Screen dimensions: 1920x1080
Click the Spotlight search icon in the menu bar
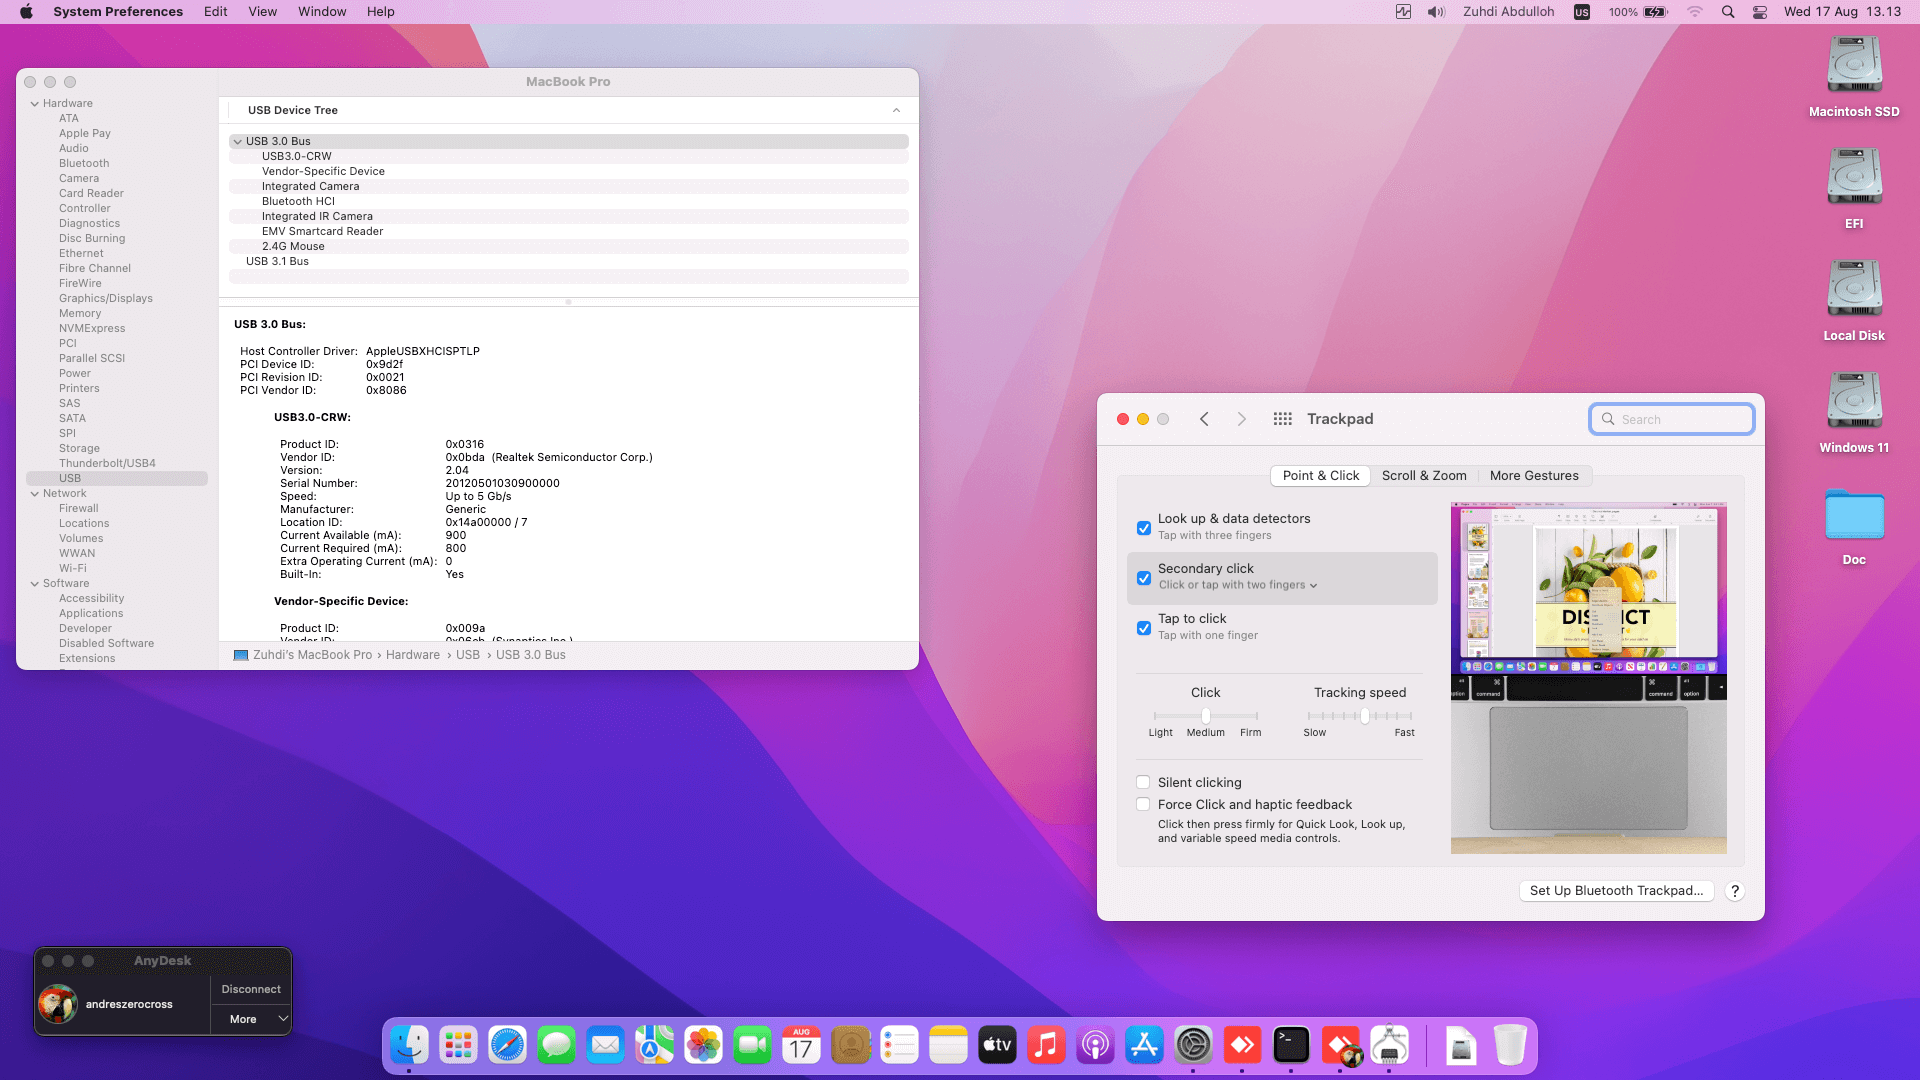pyautogui.click(x=1728, y=12)
